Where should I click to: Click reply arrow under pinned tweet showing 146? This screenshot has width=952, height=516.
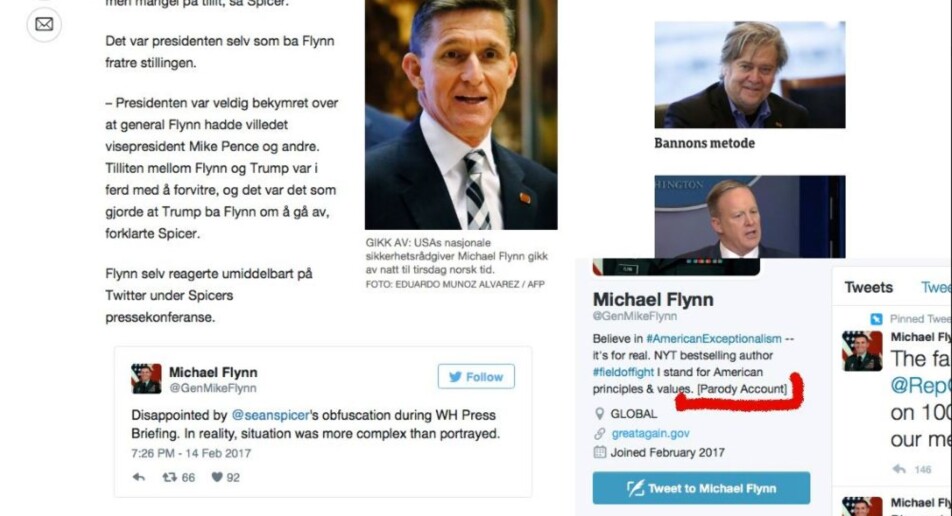coord(899,469)
